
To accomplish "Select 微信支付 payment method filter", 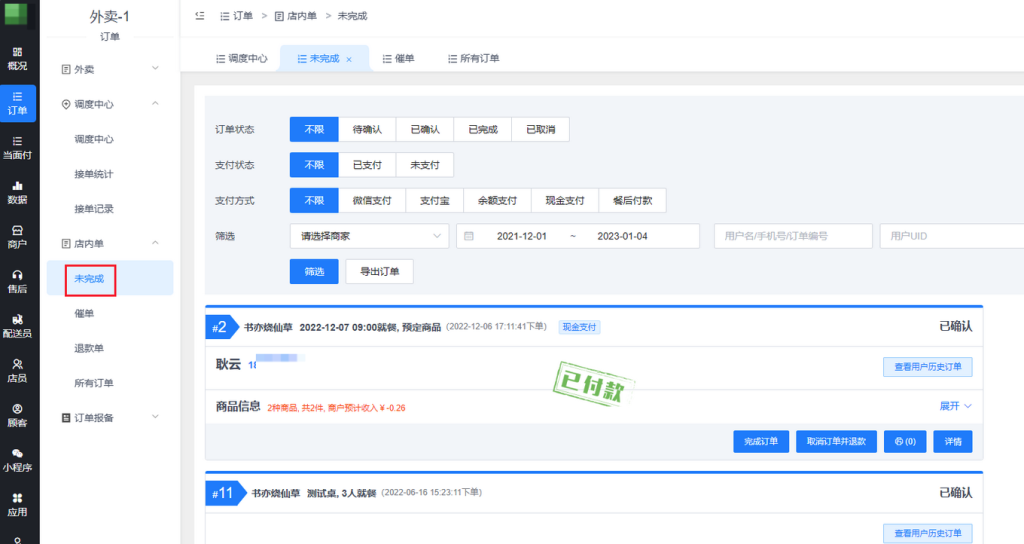I will point(372,201).
